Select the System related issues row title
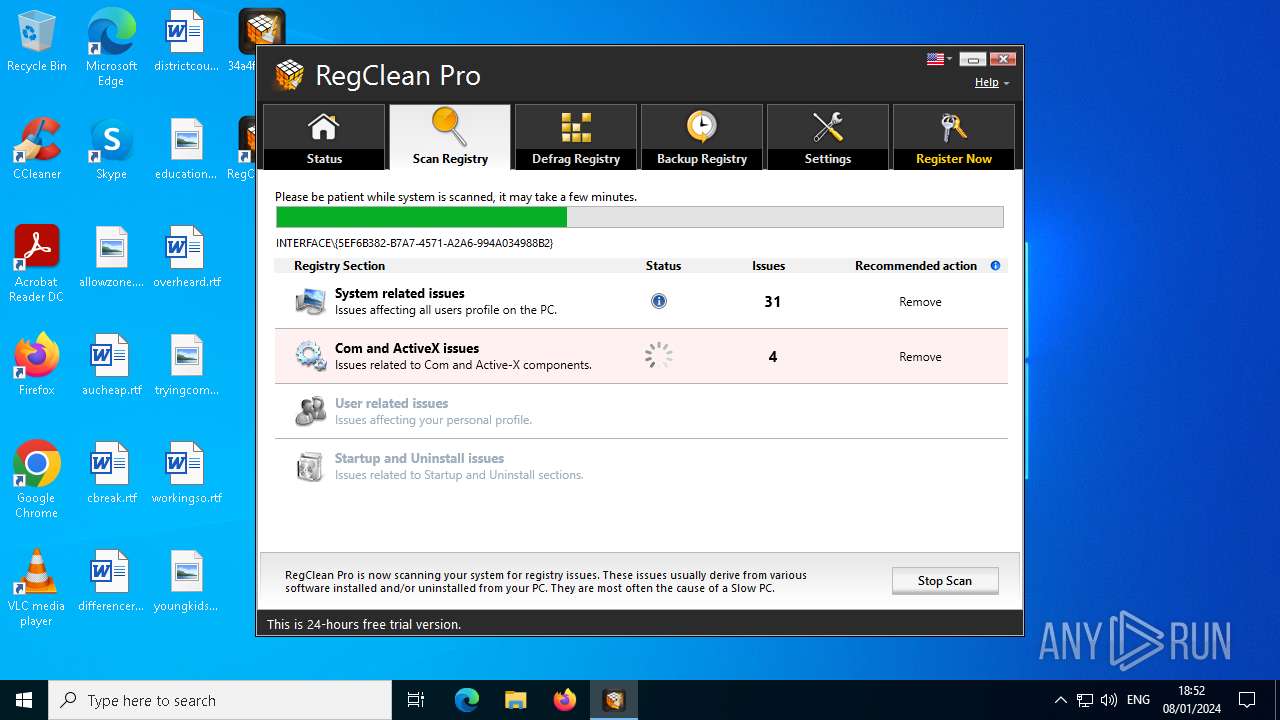Viewport: 1280px width, 720px height. pos(399,294)
